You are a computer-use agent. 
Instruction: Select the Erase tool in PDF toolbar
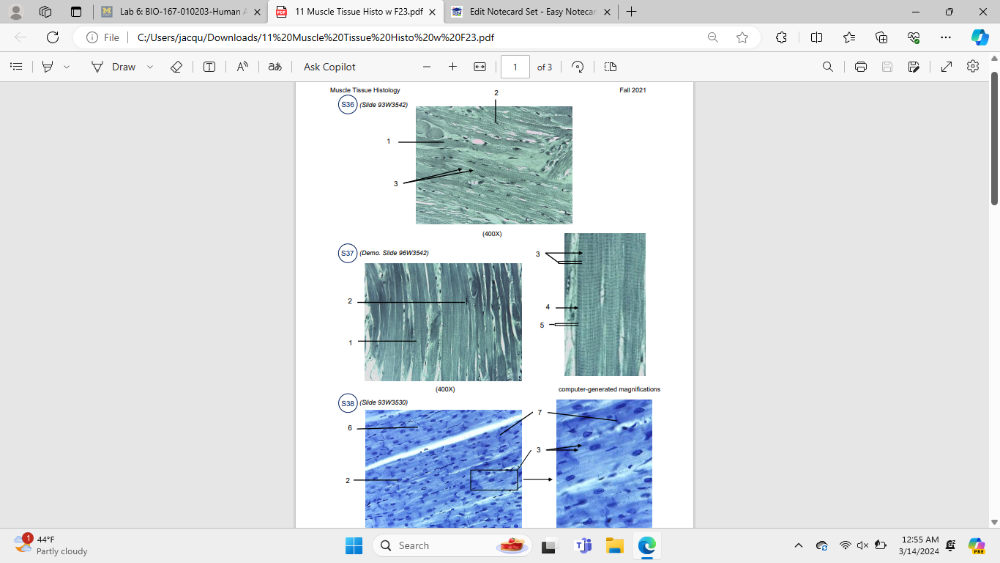(176, 67)
